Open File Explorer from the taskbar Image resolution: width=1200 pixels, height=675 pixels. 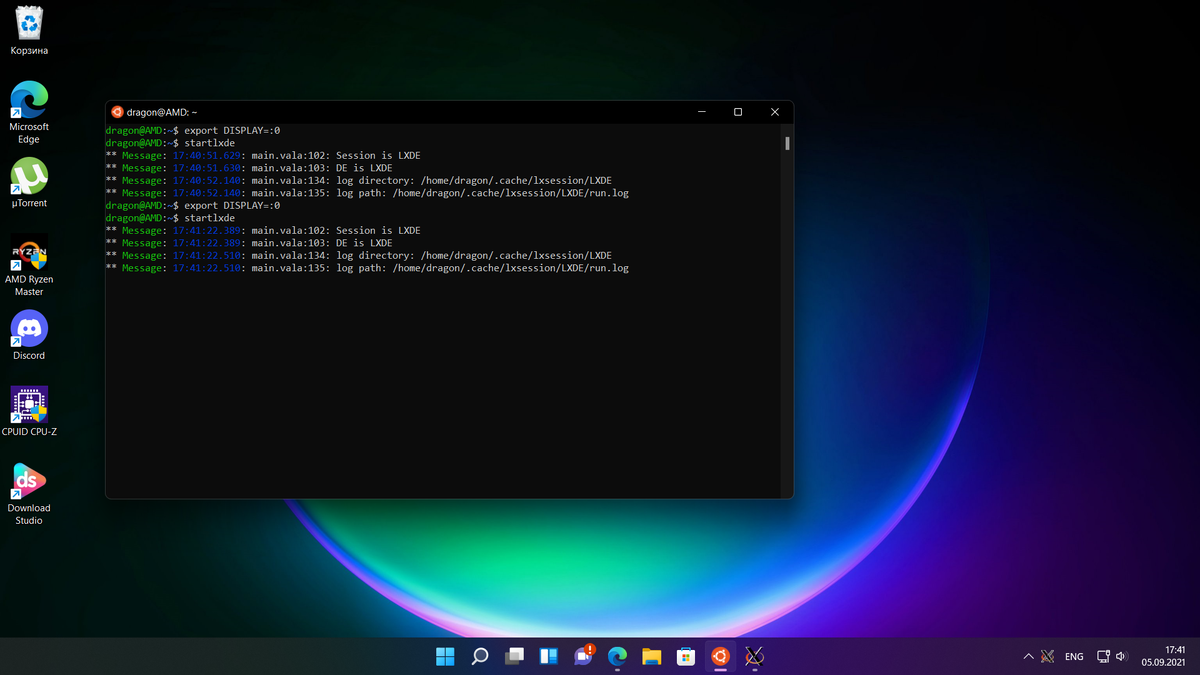[652, 657]
